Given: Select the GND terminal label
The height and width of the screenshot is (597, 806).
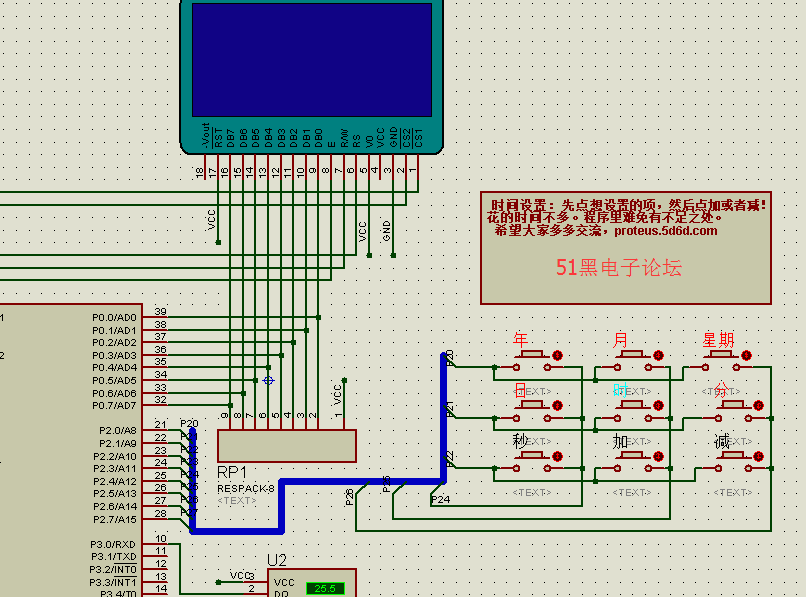Looking at the screenshot, I should click(387, 231).
